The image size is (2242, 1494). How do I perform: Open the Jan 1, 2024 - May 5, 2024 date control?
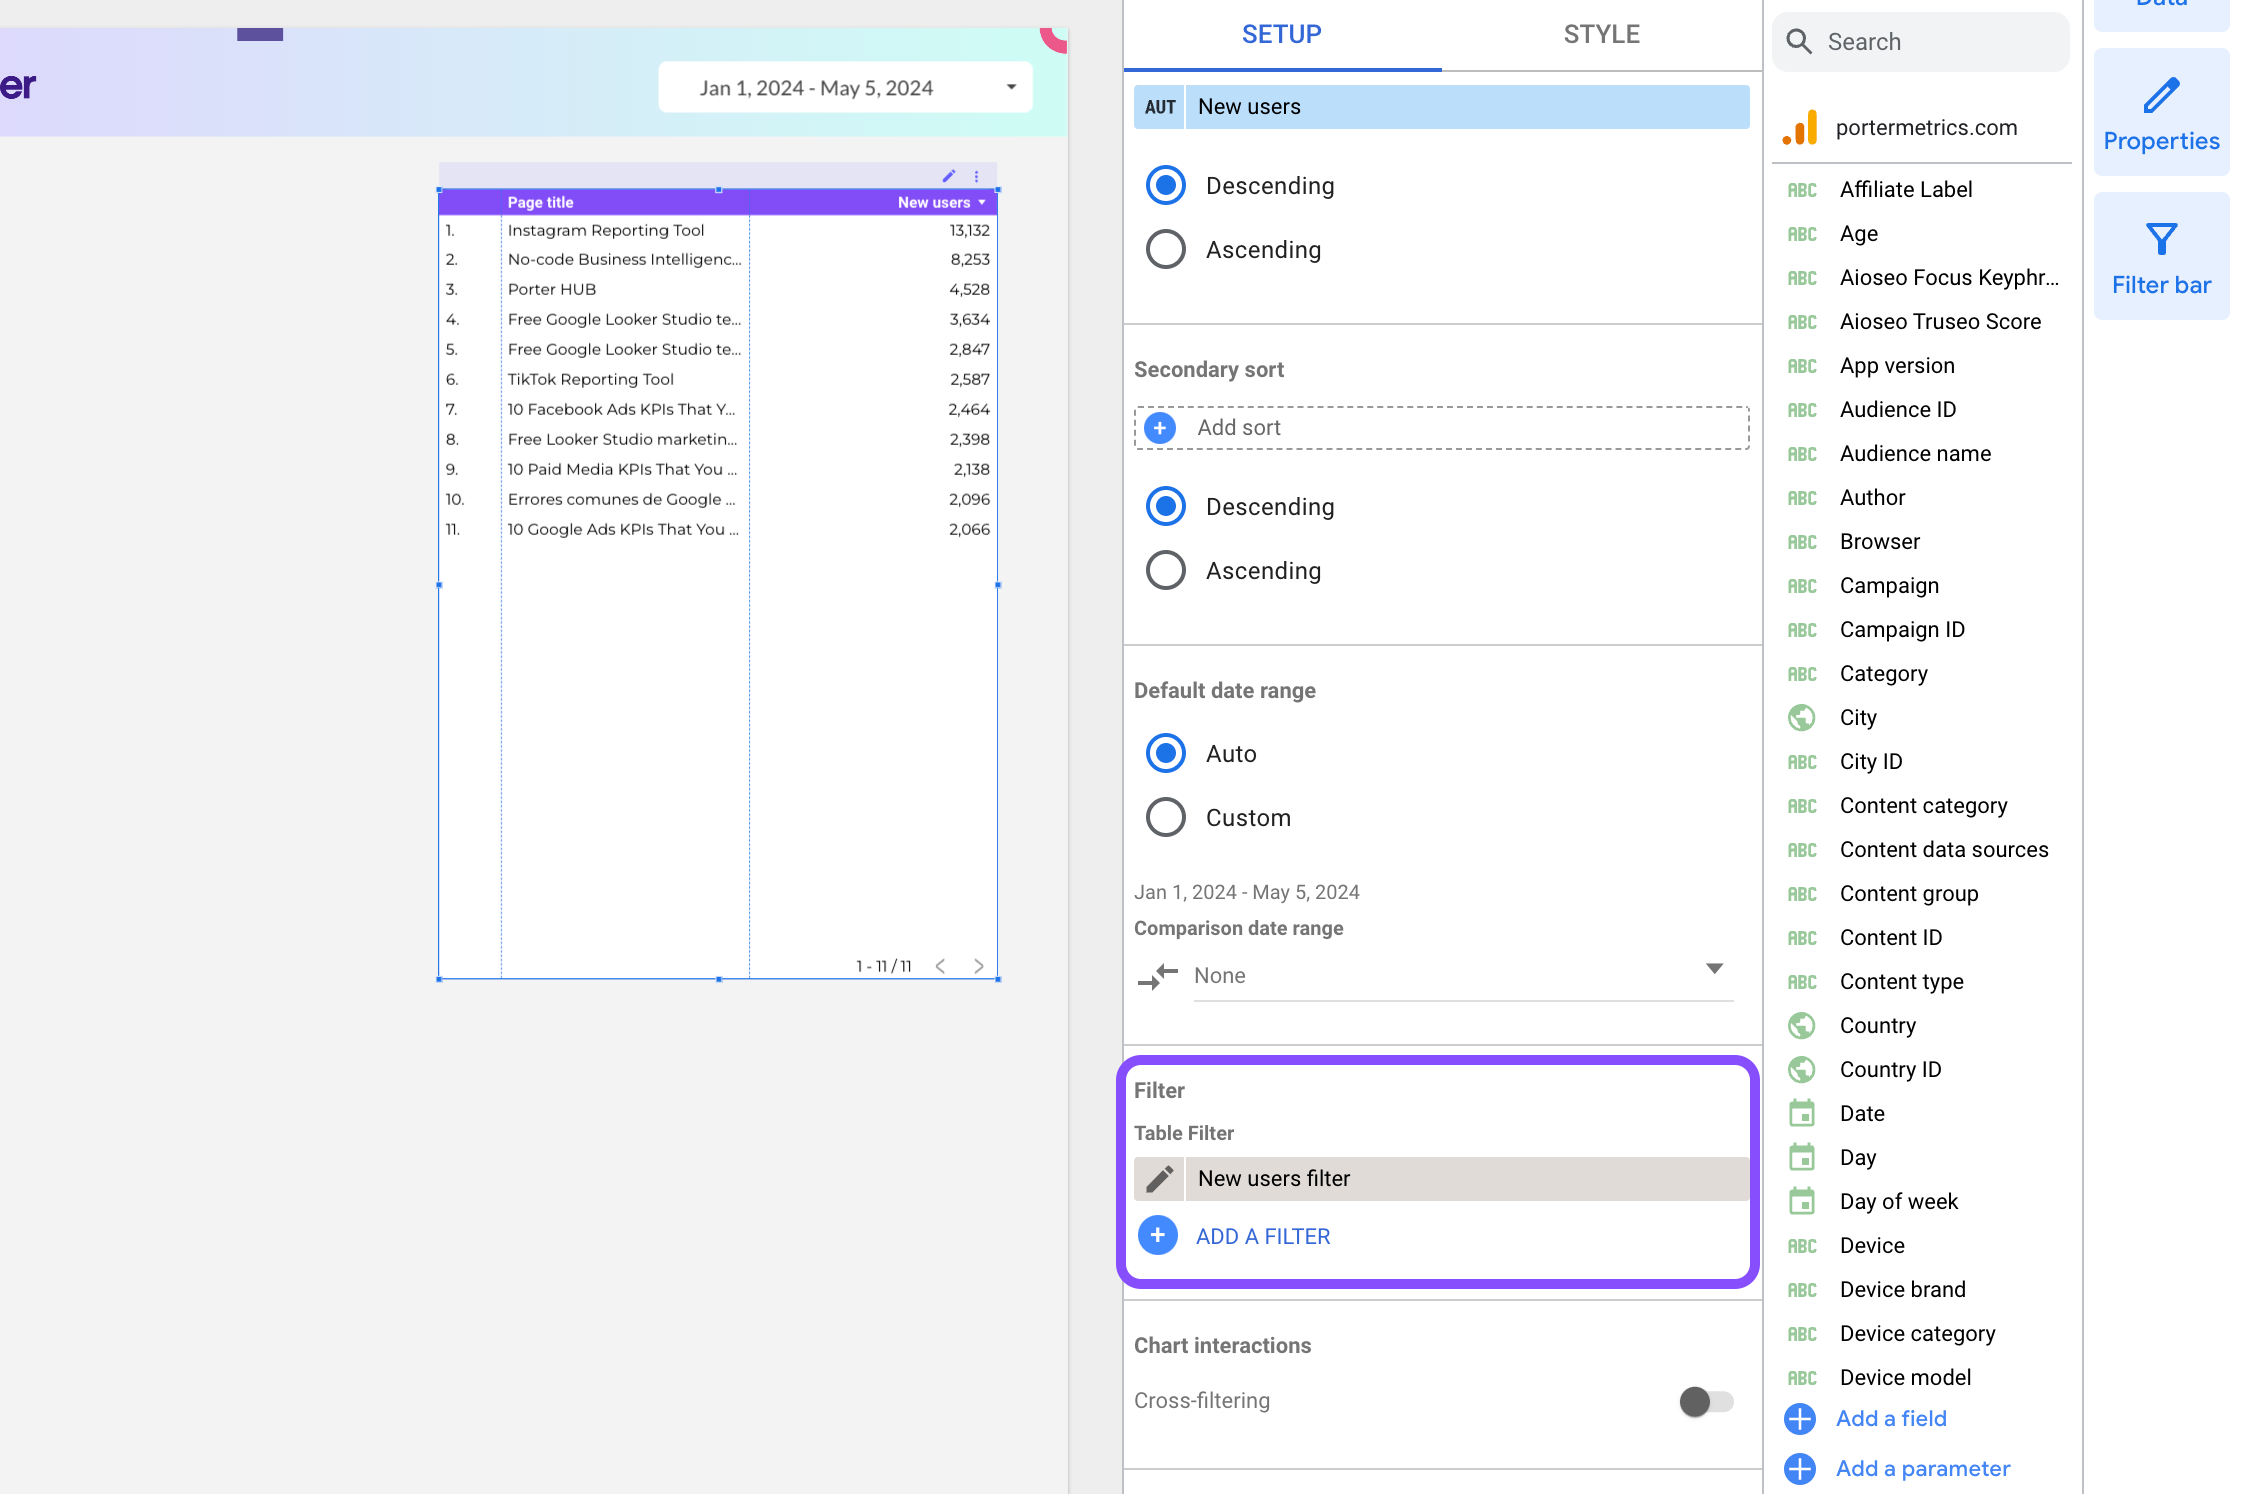pos(846,88)
